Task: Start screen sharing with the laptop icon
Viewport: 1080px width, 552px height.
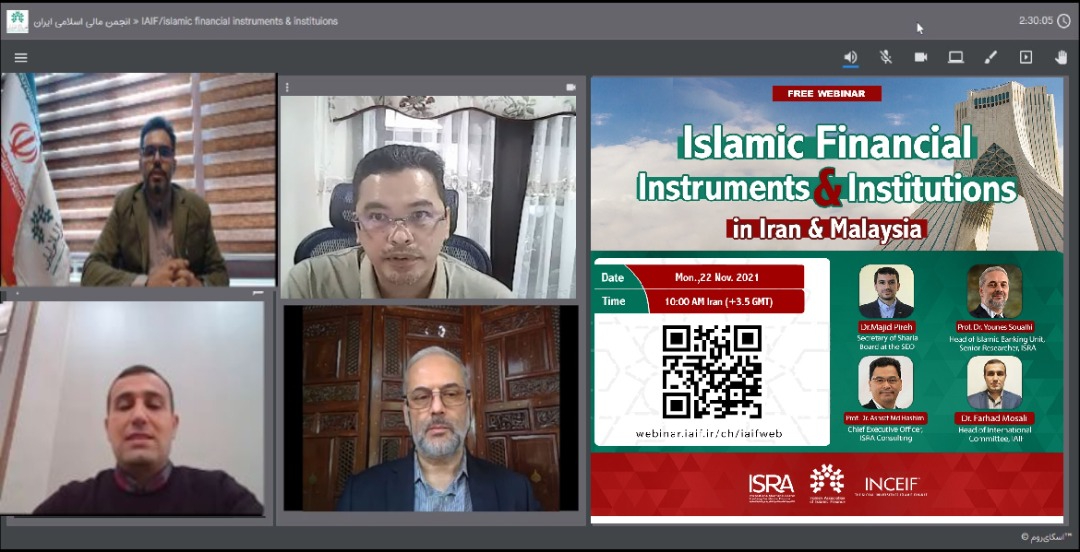Action: (956, 57)
